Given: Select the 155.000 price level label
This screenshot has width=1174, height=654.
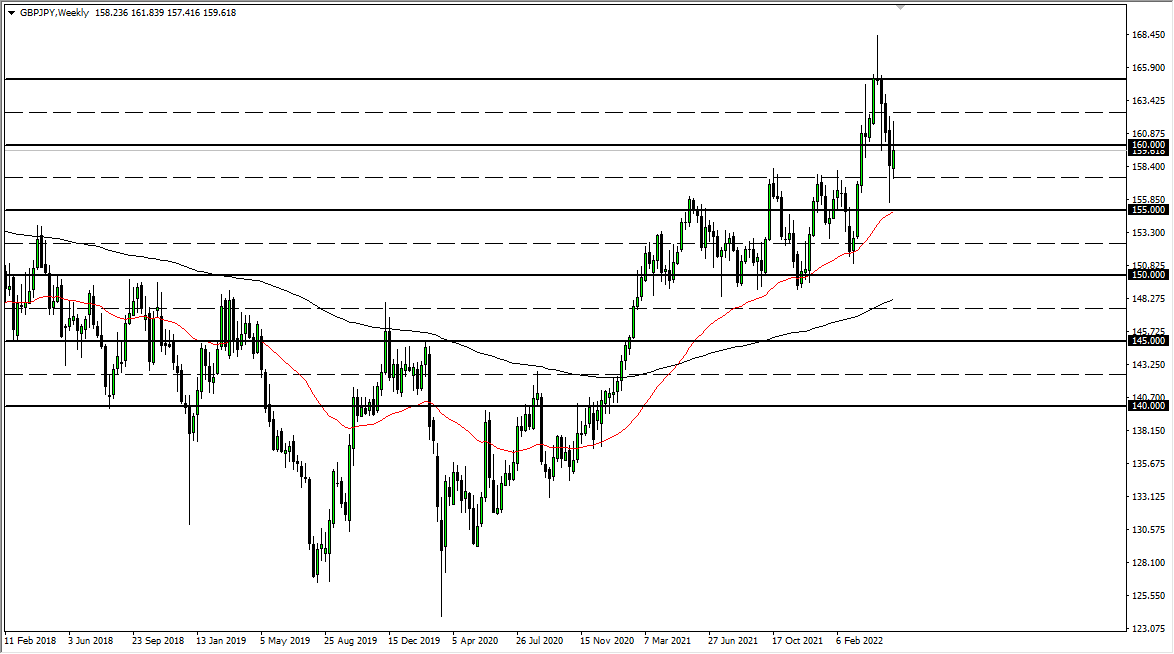Looking at the screenshot, I should pyautogui.click(x=1146, y=211).
